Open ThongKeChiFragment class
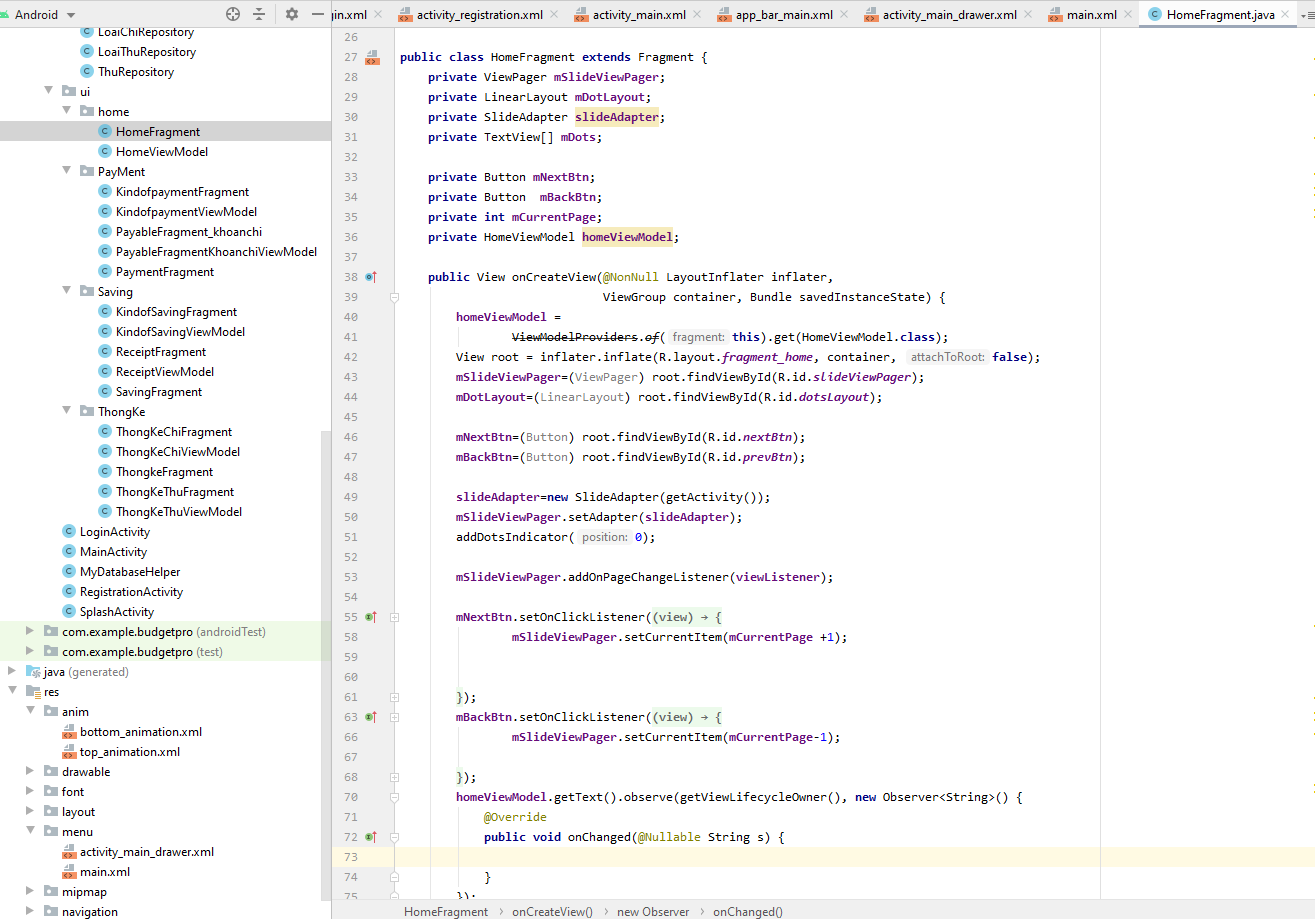The height and width of the screenshot is (919, 1315). pyautogui.click(x=174, y=431)
